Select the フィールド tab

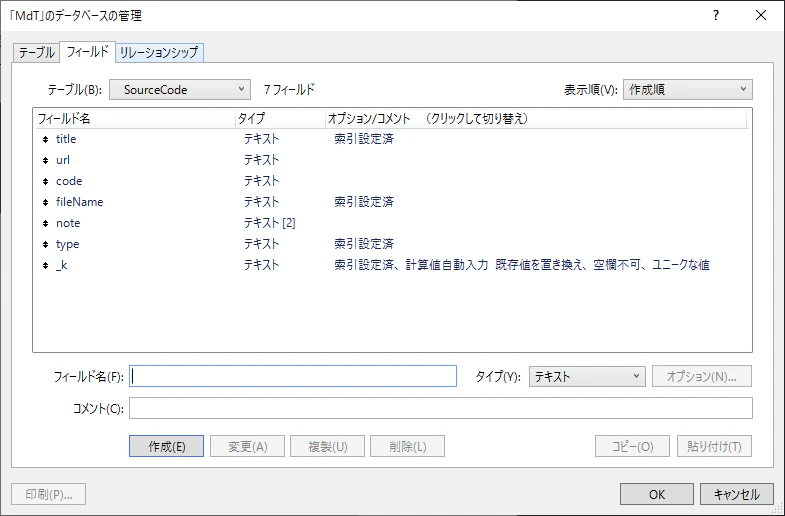tap(88, 51)
